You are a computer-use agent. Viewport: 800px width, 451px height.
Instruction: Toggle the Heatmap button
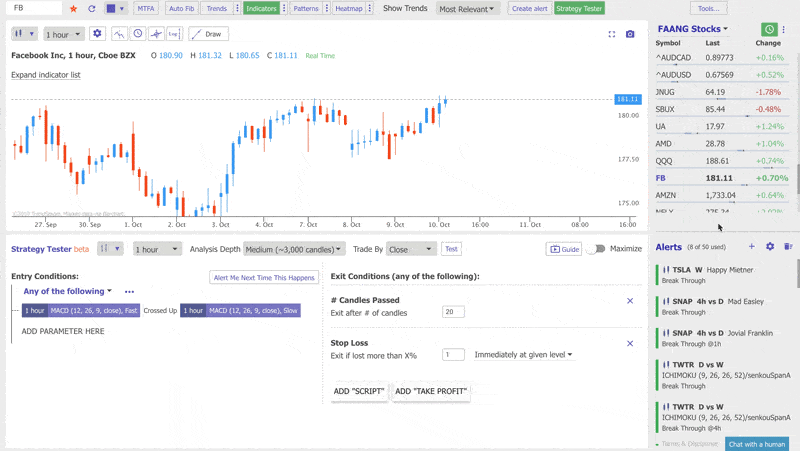349,9
